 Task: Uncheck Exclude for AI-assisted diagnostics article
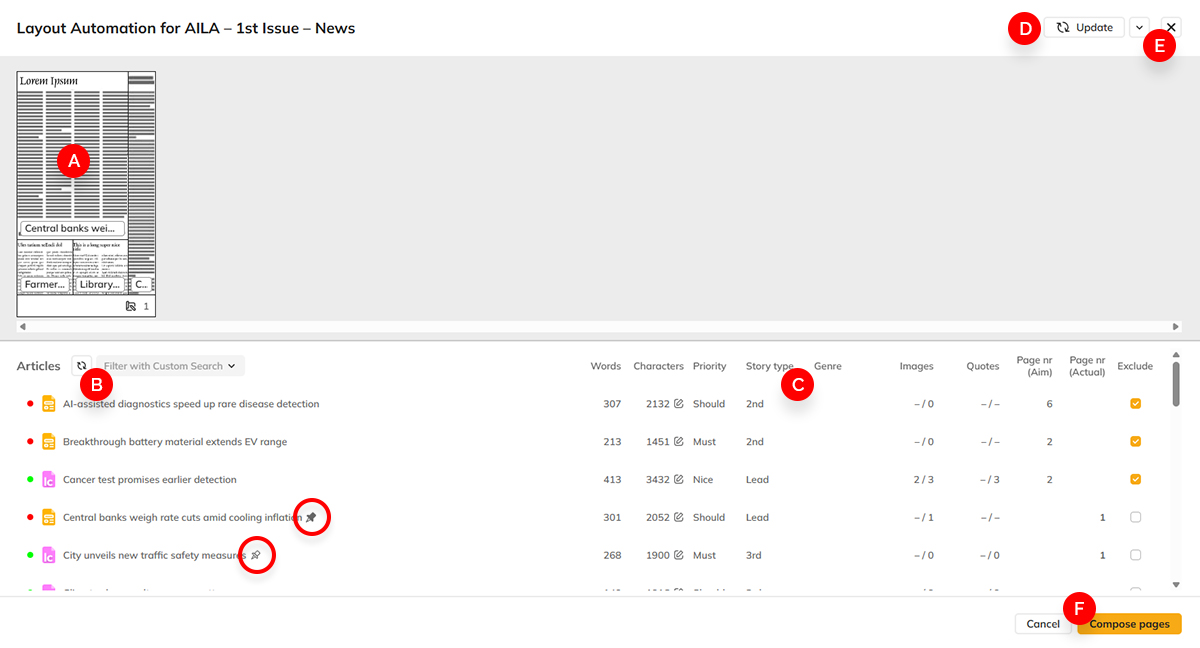1135,404
